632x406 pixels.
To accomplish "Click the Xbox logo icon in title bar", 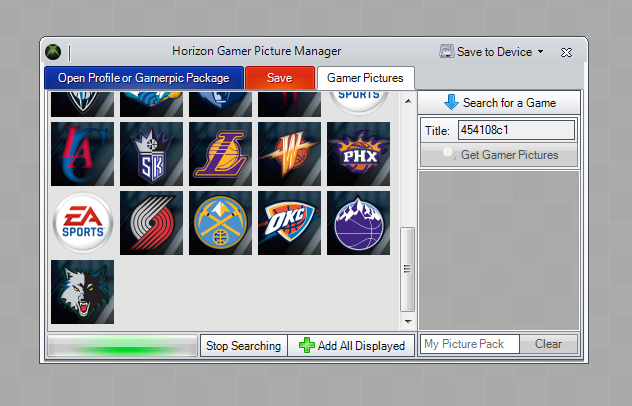I will (53, 52).
